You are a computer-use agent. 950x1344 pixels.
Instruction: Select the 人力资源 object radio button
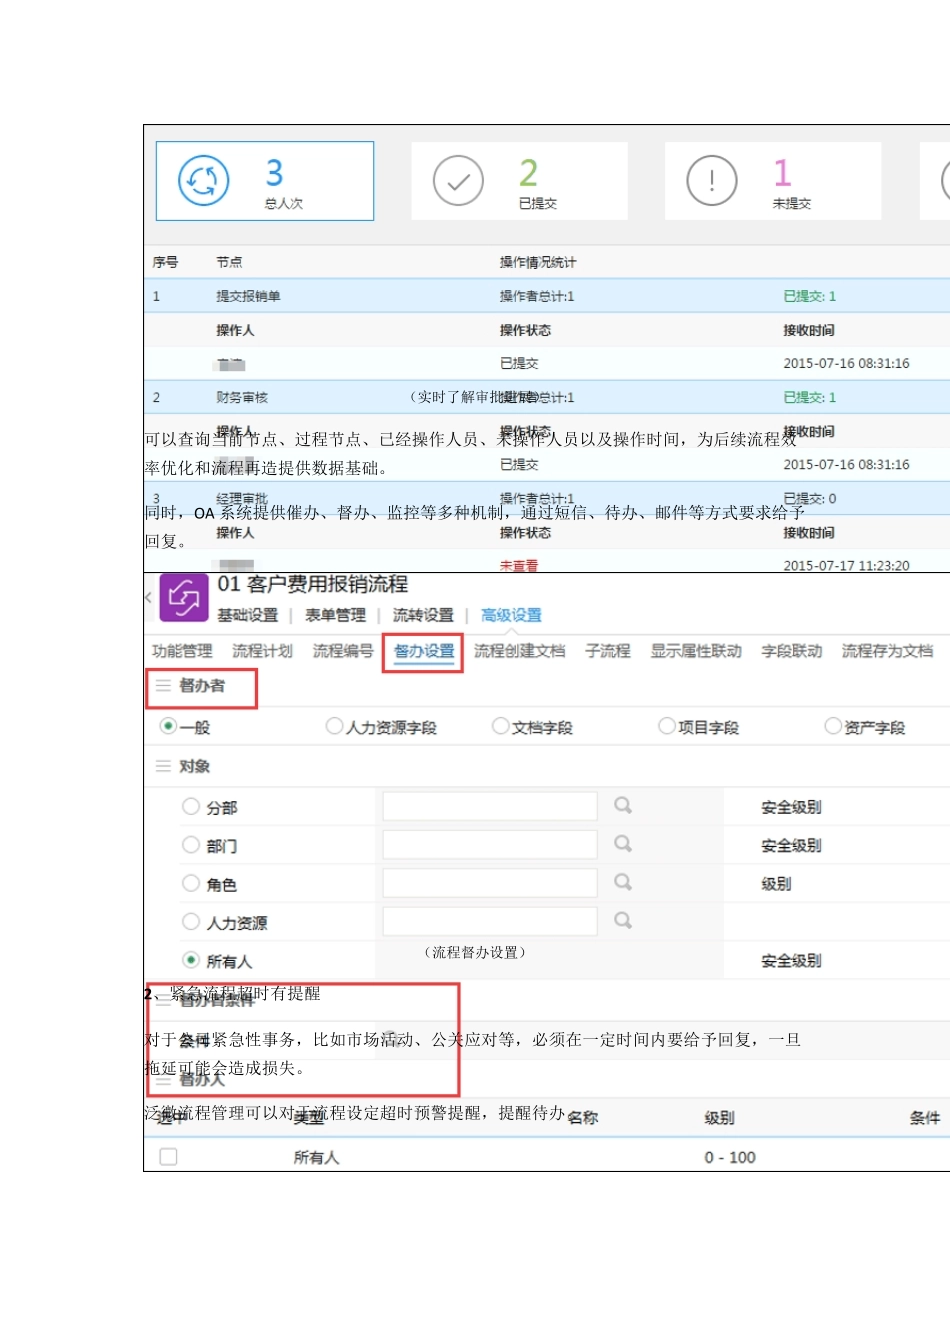coord(191,921)
